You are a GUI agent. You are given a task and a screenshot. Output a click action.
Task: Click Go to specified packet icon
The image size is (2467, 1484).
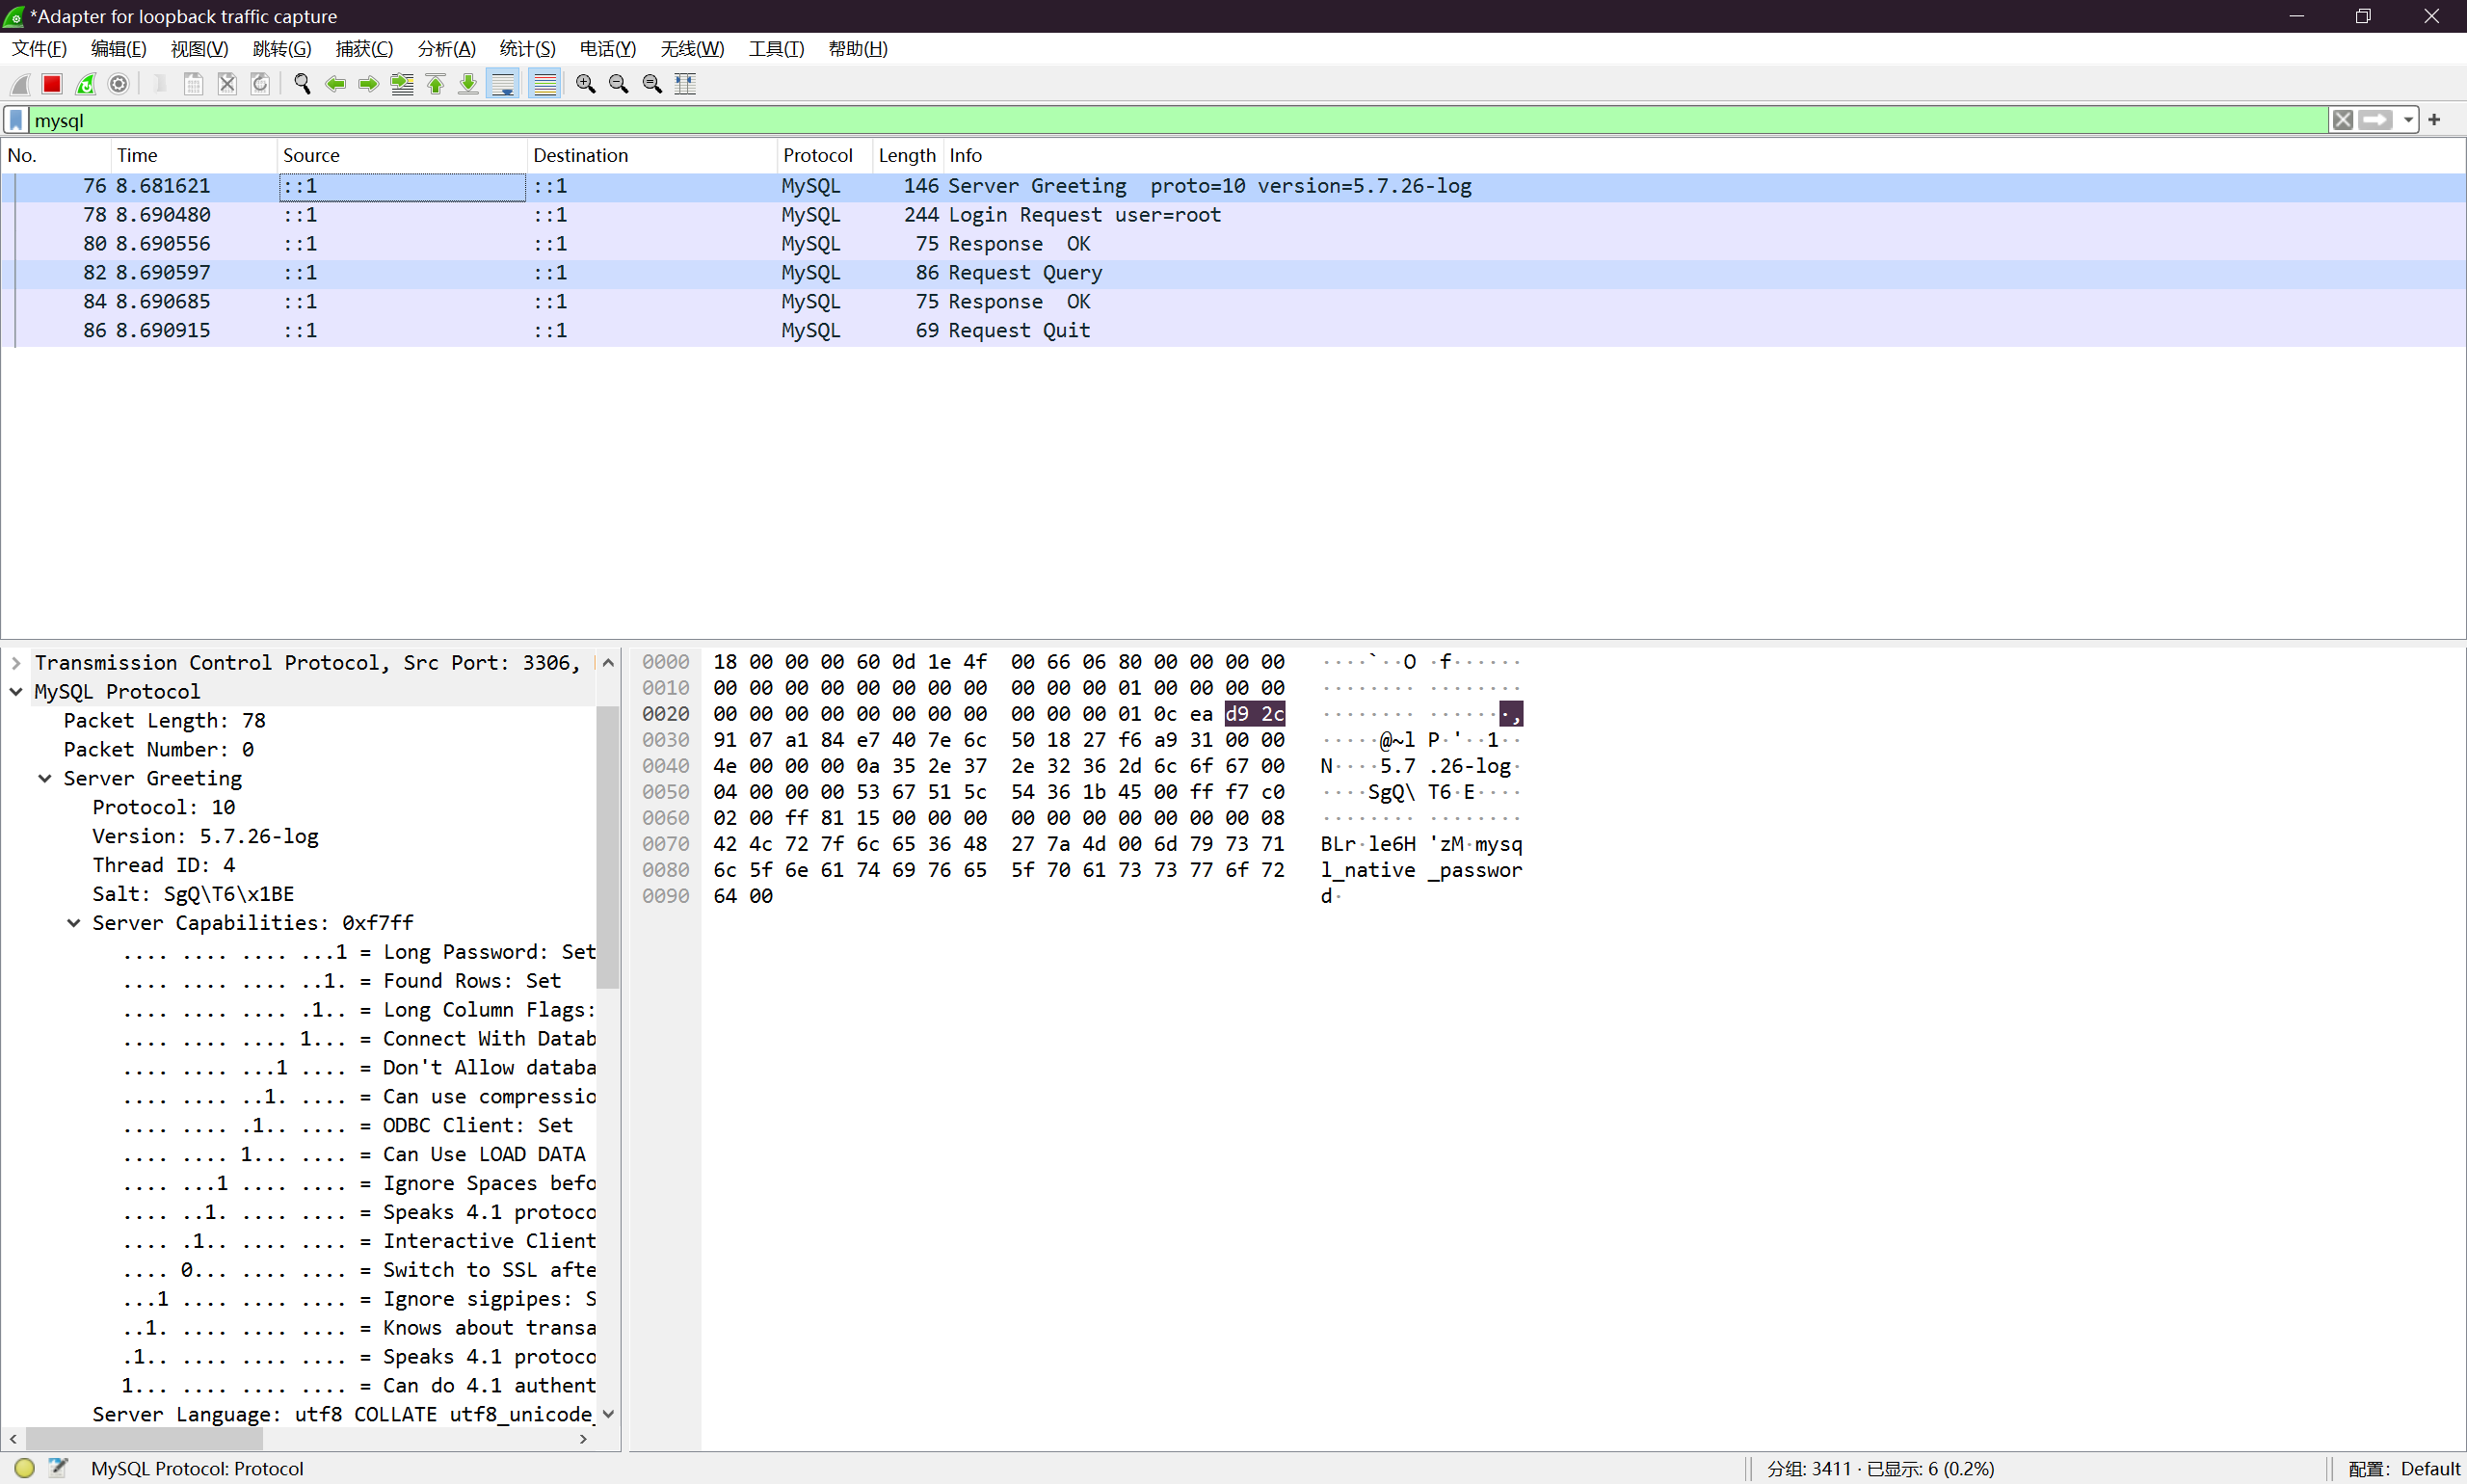[x=402, y=84]
